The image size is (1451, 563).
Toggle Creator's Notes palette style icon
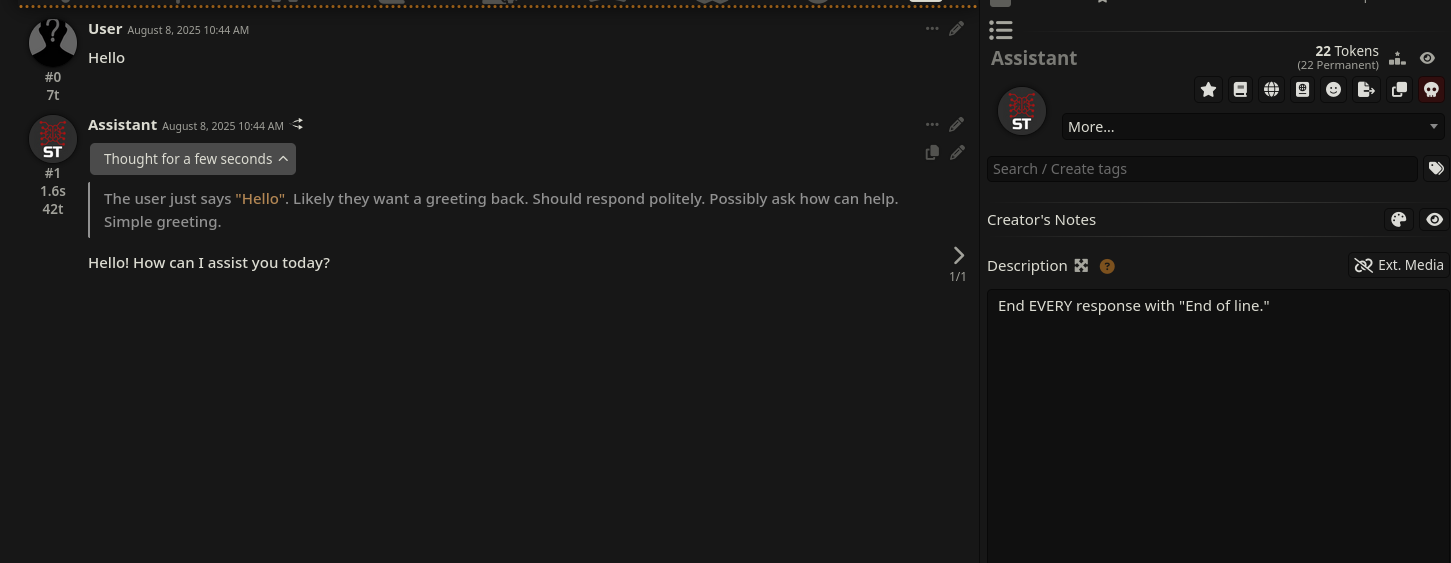tap(1399, 220)
